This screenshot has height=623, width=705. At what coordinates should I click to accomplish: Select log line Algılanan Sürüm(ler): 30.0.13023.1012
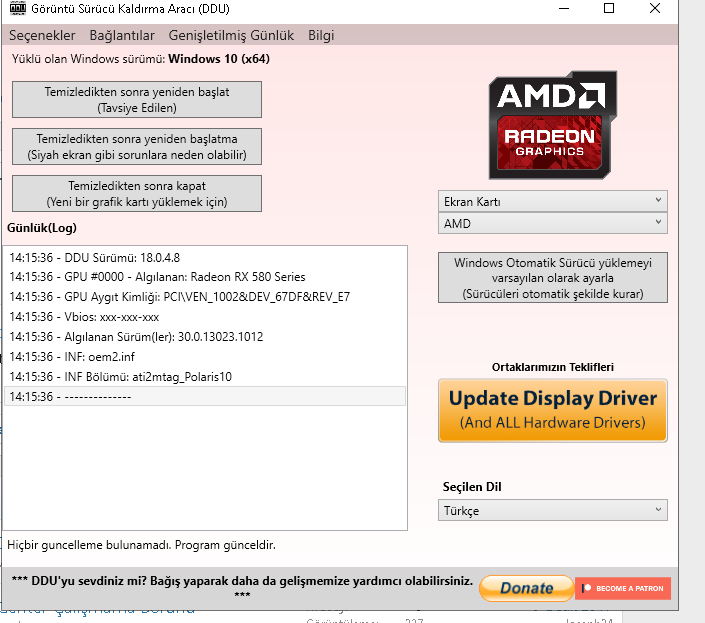click(205, 337)
